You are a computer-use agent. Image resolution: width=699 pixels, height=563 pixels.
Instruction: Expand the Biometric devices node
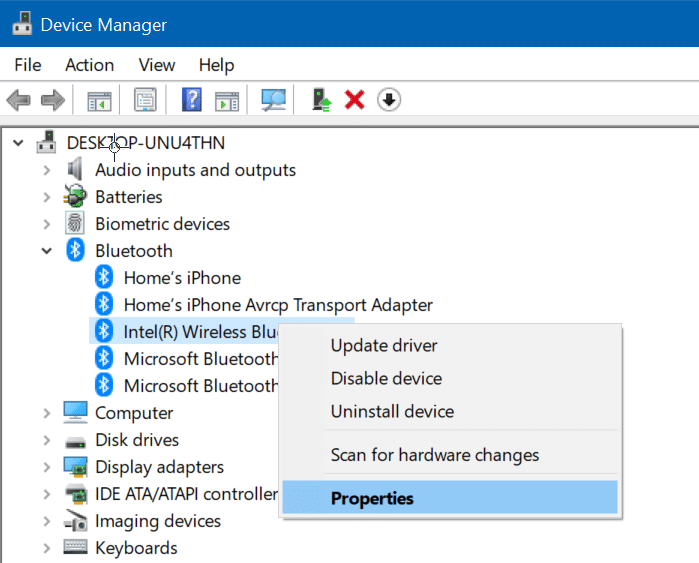point(47,224)
